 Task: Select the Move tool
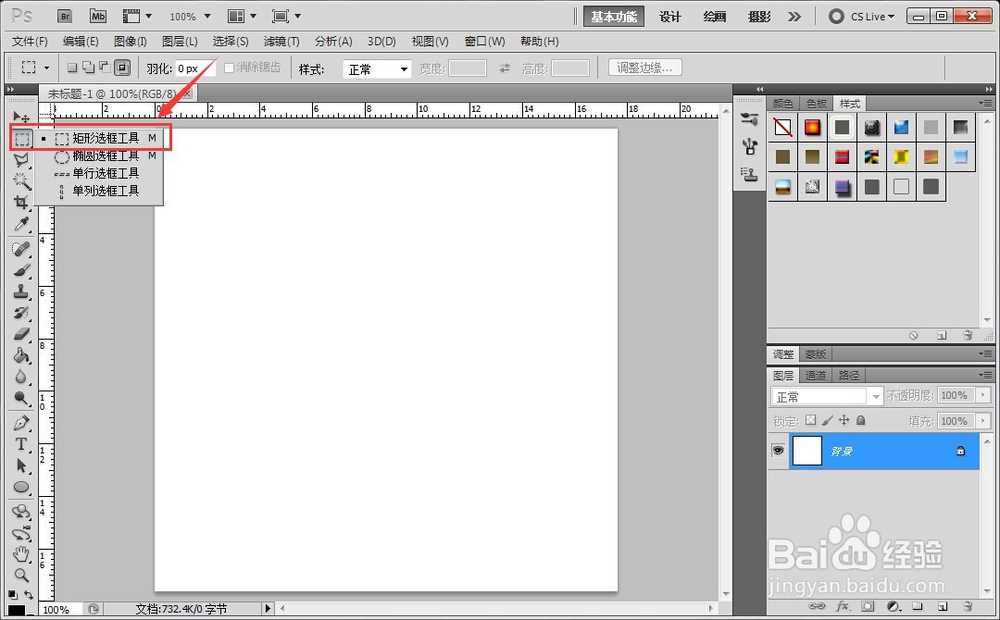[x=21, y=117]
